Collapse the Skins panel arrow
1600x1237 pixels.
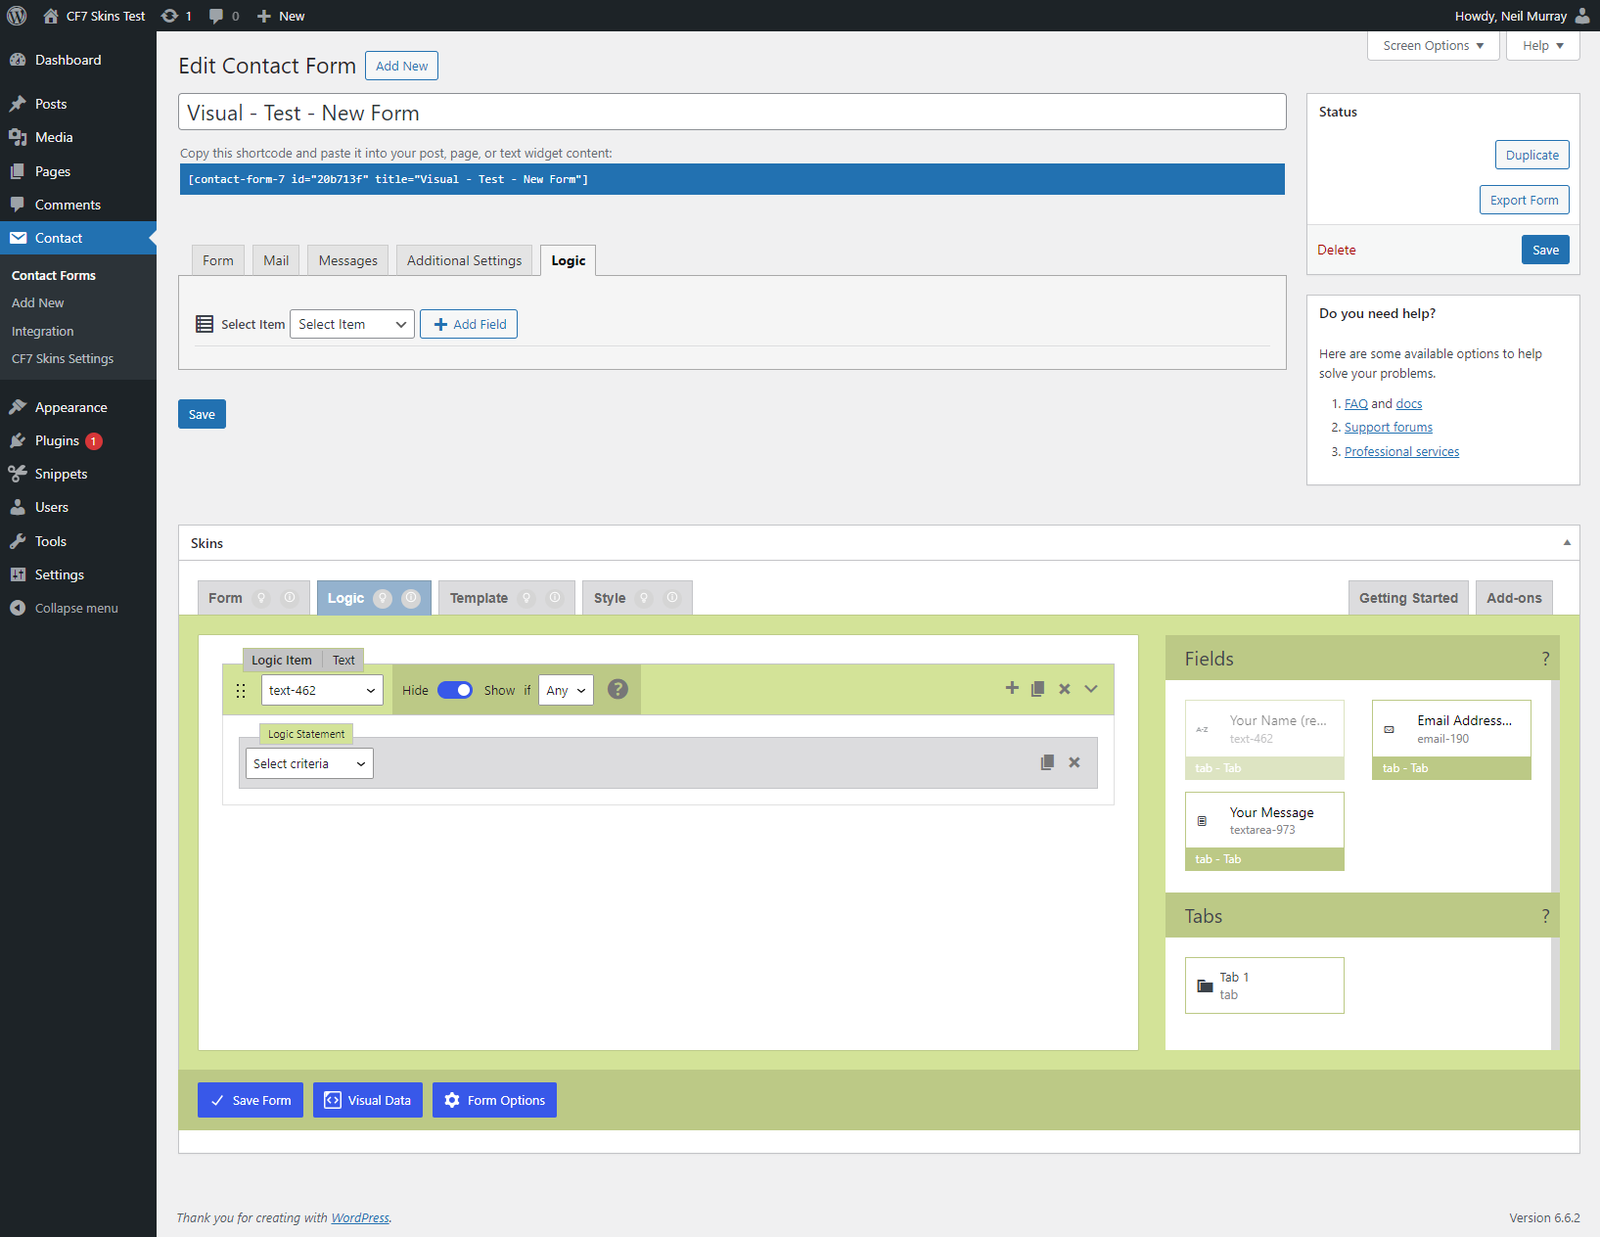(x=1567, y=543)
